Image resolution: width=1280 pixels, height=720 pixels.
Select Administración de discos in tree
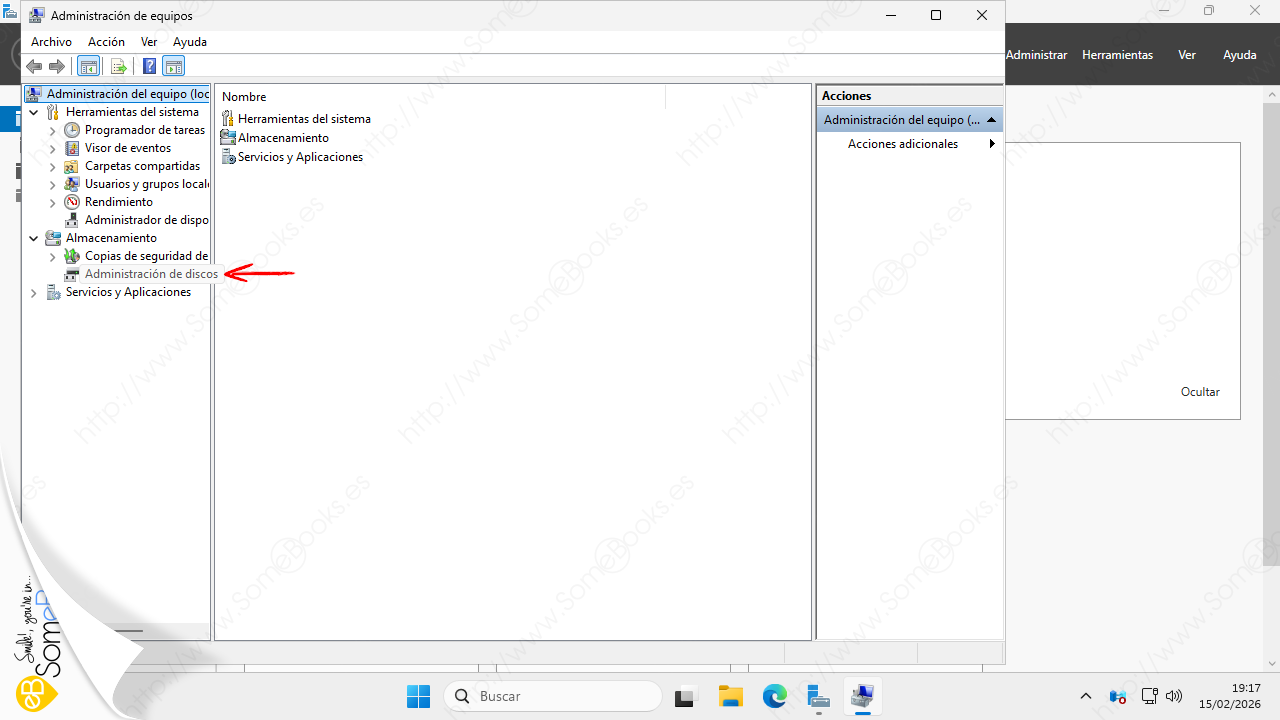(x=151, y=274)
